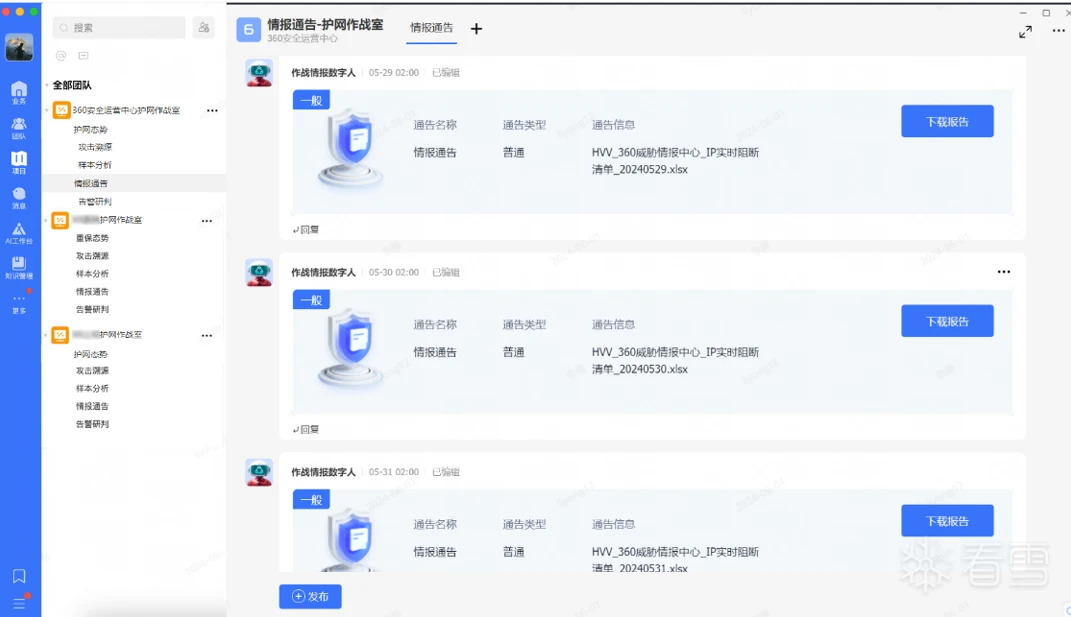Open the 知识管理 section
This screenshot has width=1071, height=617.
[x=19, y=268]
